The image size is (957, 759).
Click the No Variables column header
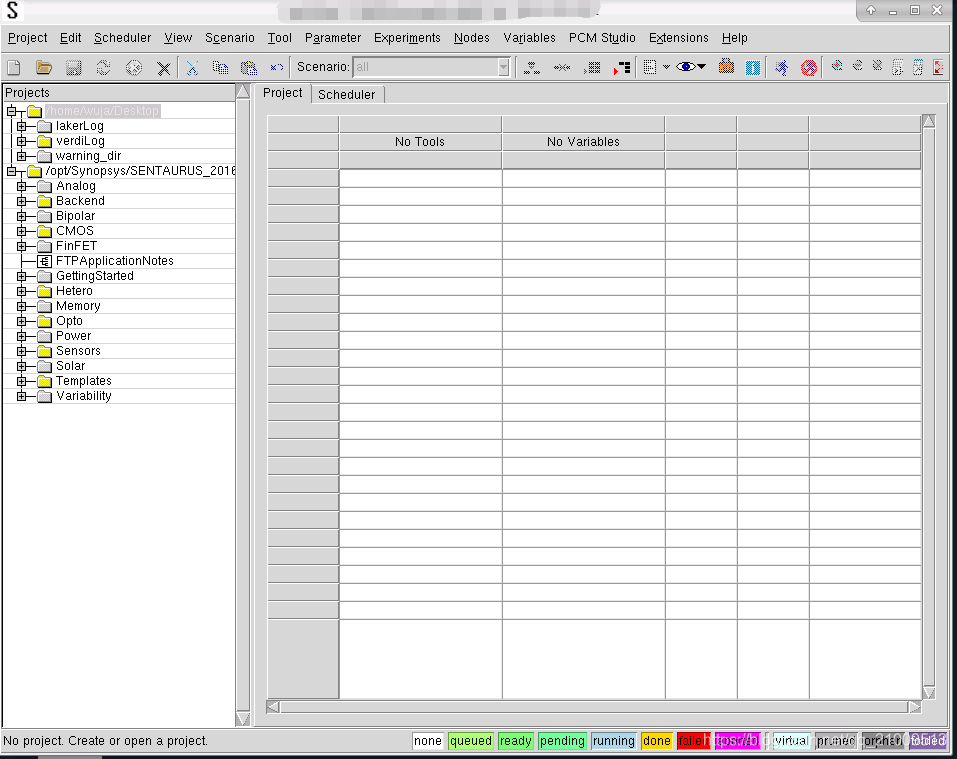pos(583,142)
